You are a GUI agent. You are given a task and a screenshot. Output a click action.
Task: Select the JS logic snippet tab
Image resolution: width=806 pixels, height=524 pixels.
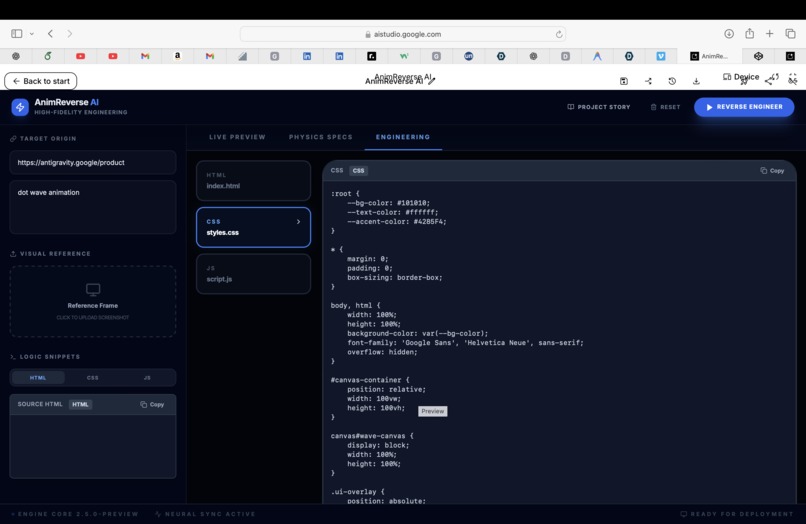(147, 378)
